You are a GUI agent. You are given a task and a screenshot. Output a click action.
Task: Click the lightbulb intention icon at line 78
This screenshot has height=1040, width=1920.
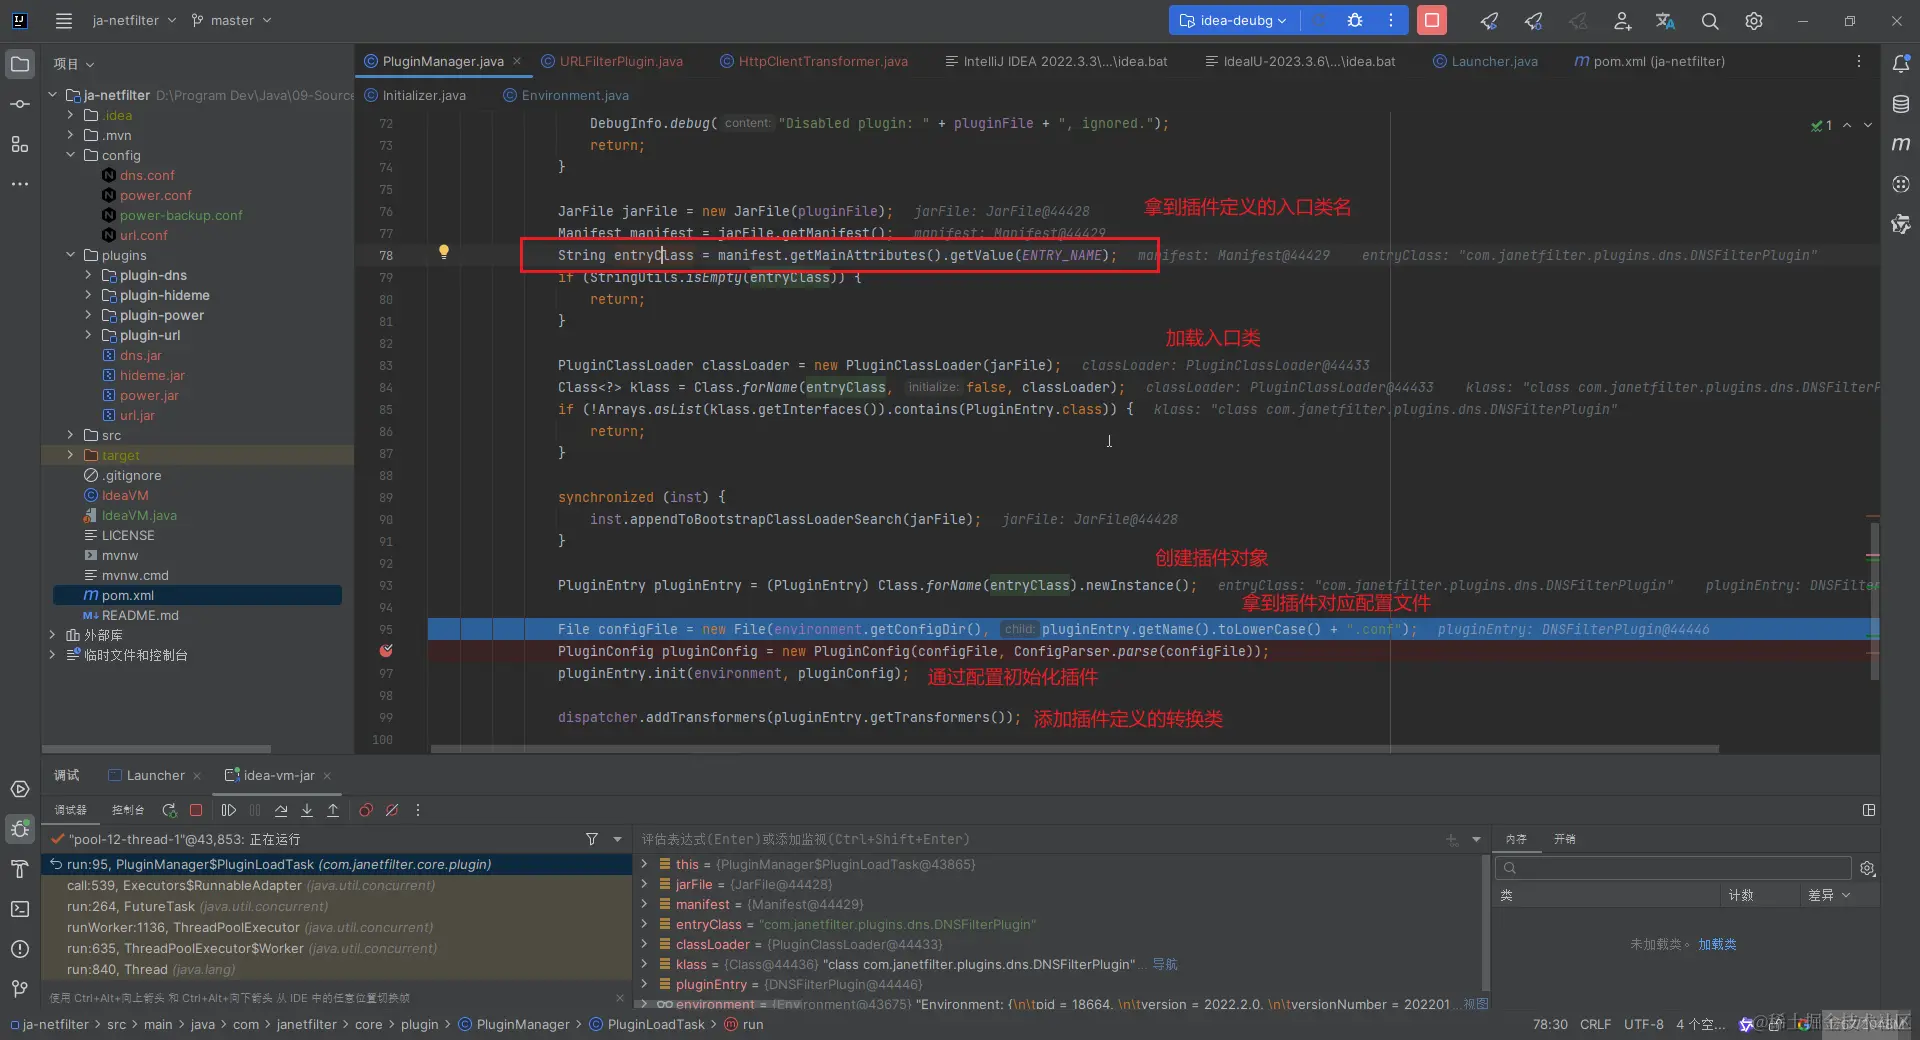[444, 252]
